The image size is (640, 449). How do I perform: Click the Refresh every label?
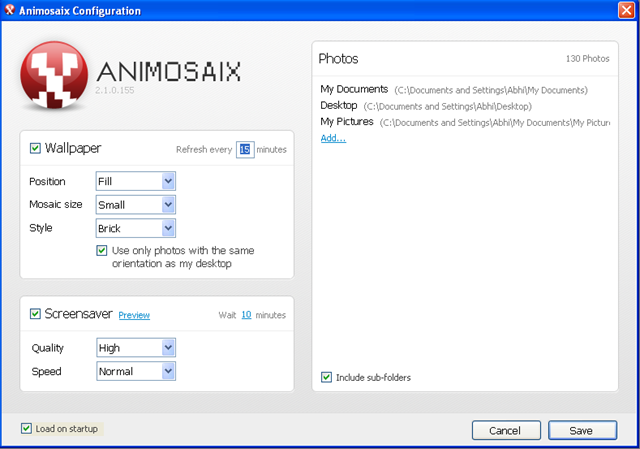(204, 150)
